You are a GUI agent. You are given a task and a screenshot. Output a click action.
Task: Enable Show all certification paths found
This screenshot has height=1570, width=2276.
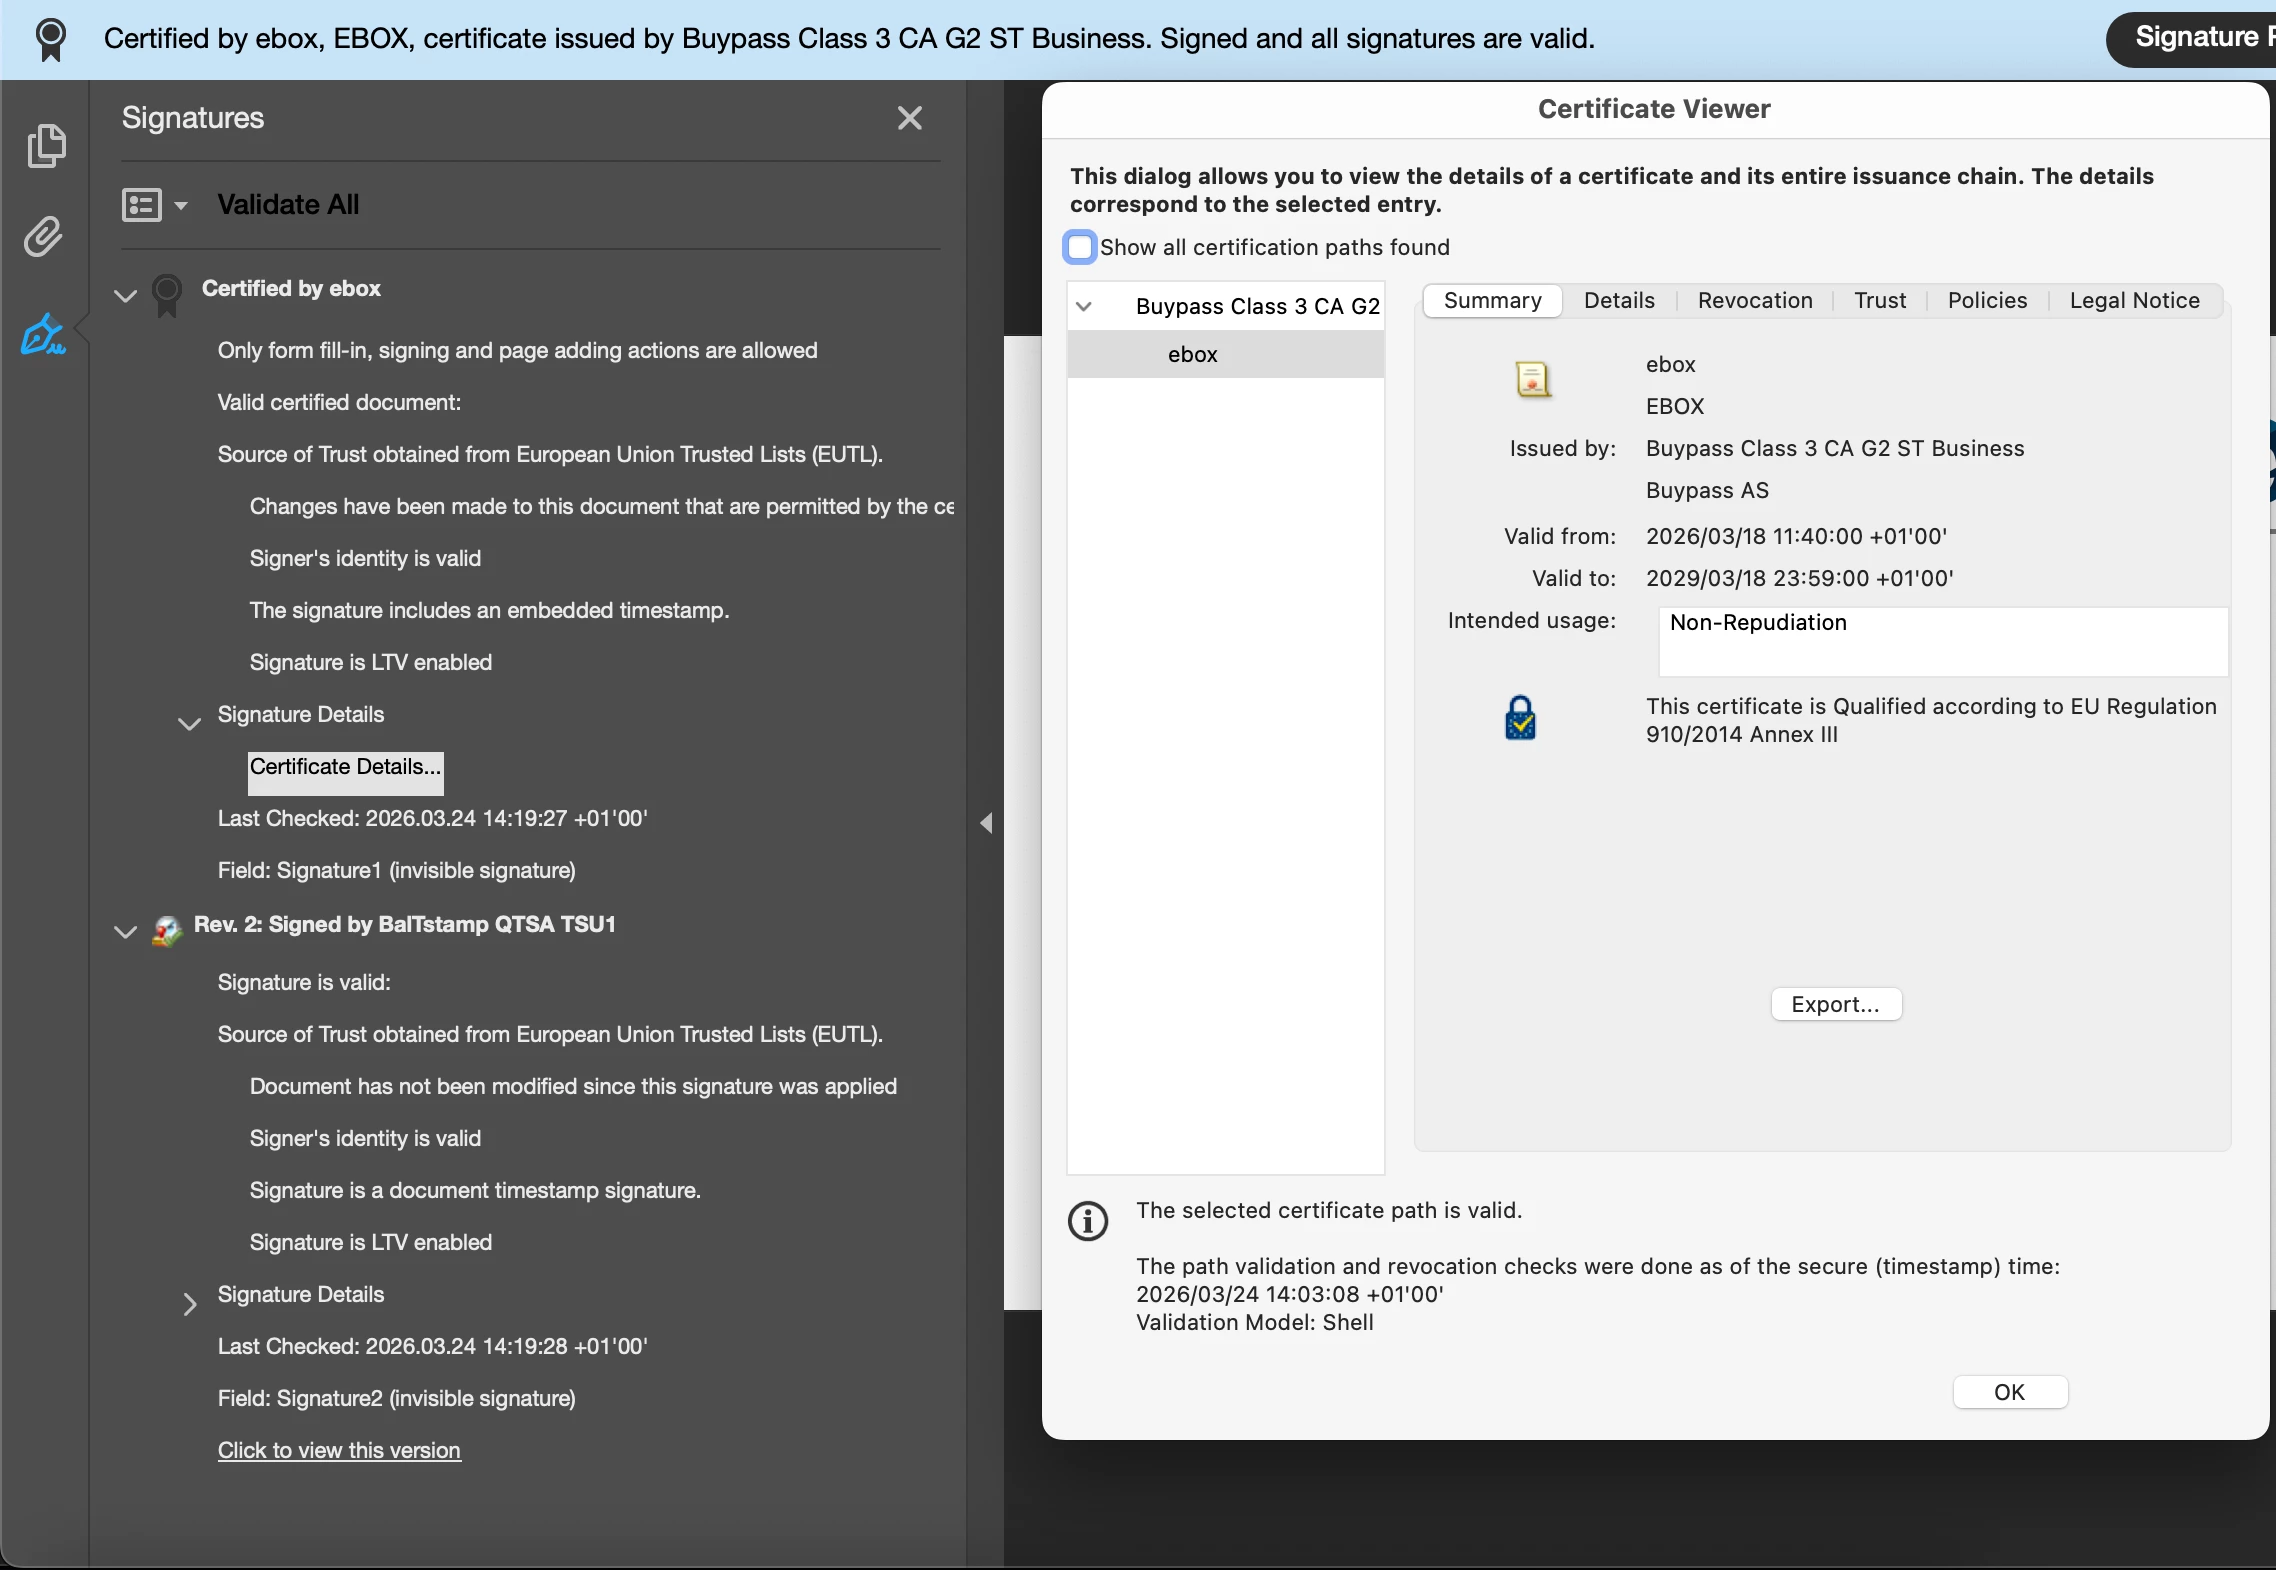click(1080, 247)
